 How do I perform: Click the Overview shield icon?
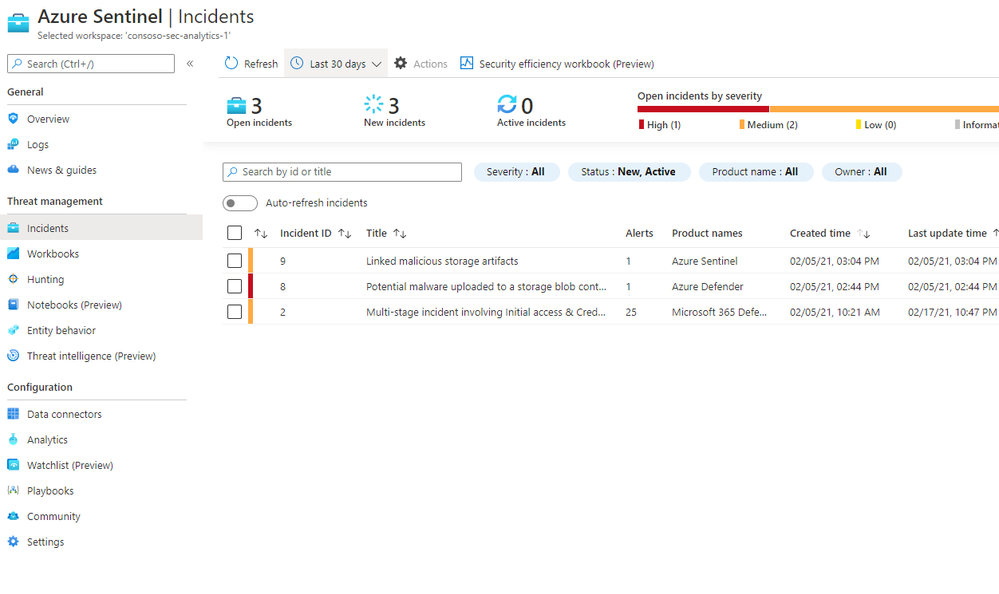click(x=13, y=119)
